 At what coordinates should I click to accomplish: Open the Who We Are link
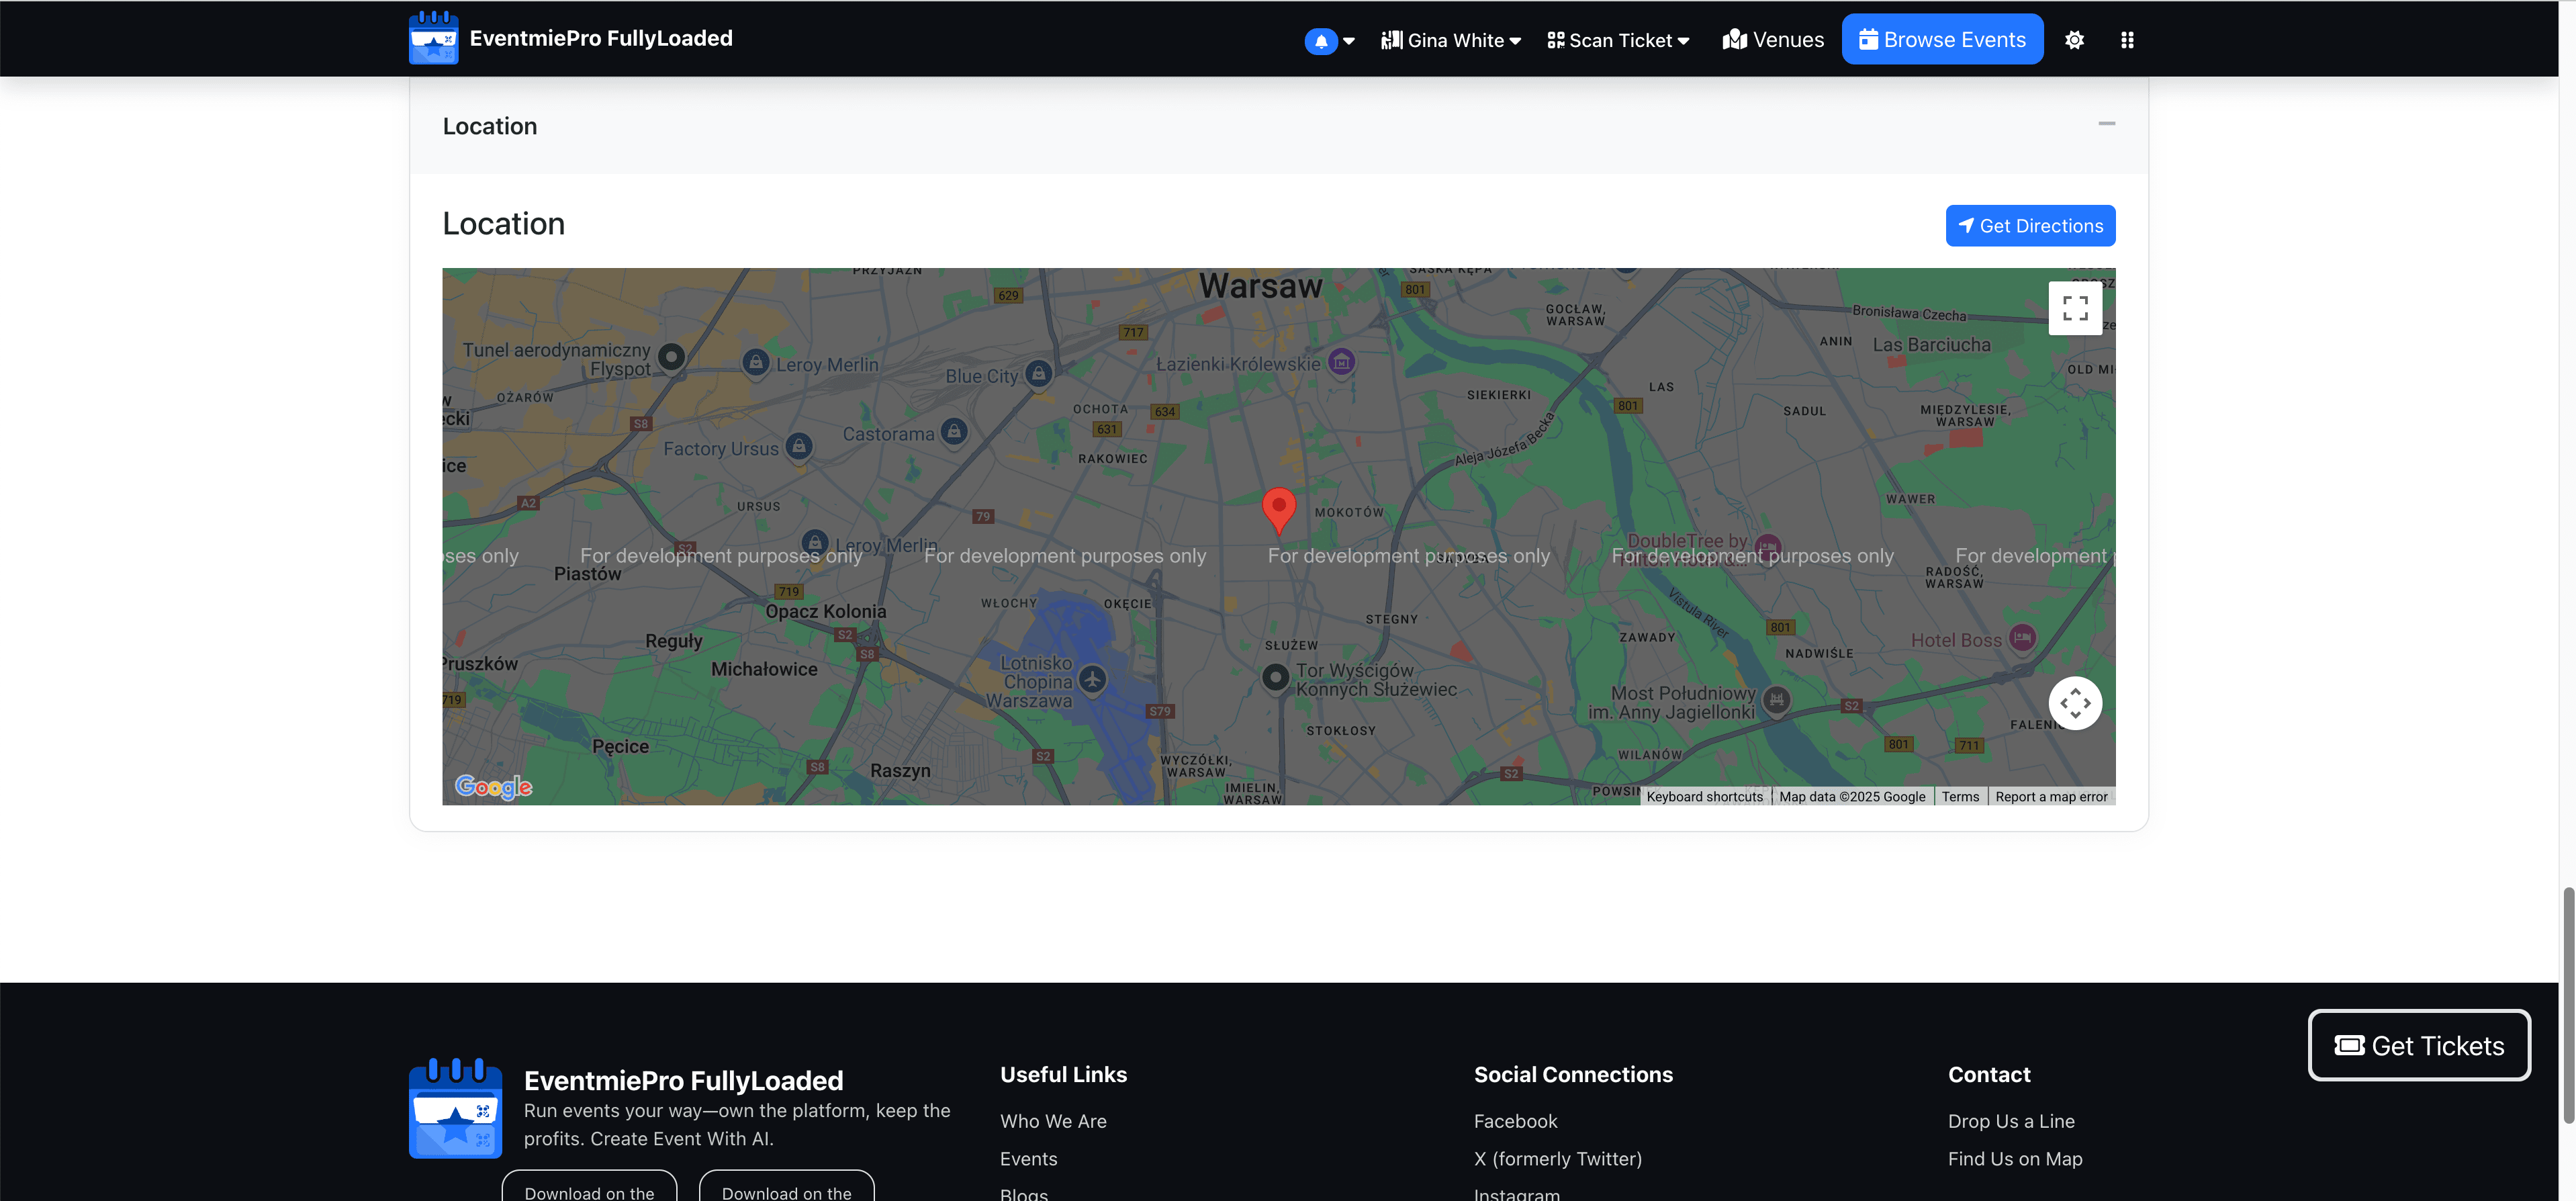click(1053, 1121)
